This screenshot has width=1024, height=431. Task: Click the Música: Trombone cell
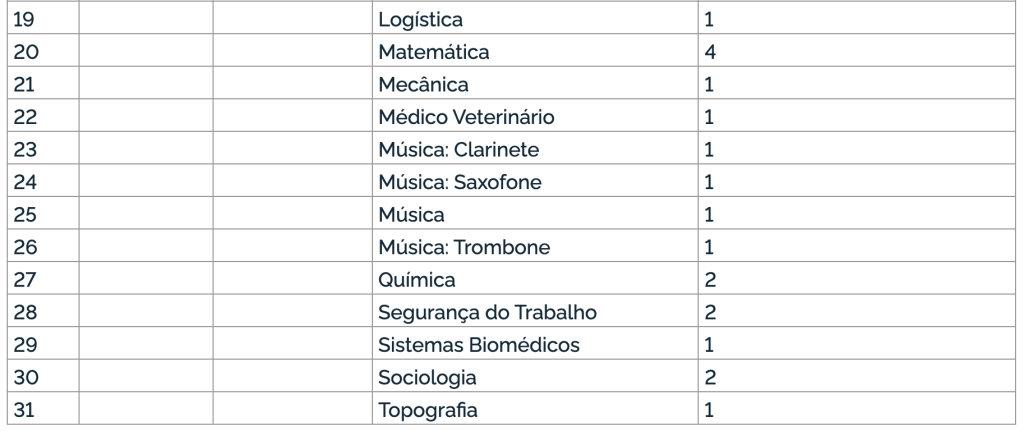coord(465,247)
